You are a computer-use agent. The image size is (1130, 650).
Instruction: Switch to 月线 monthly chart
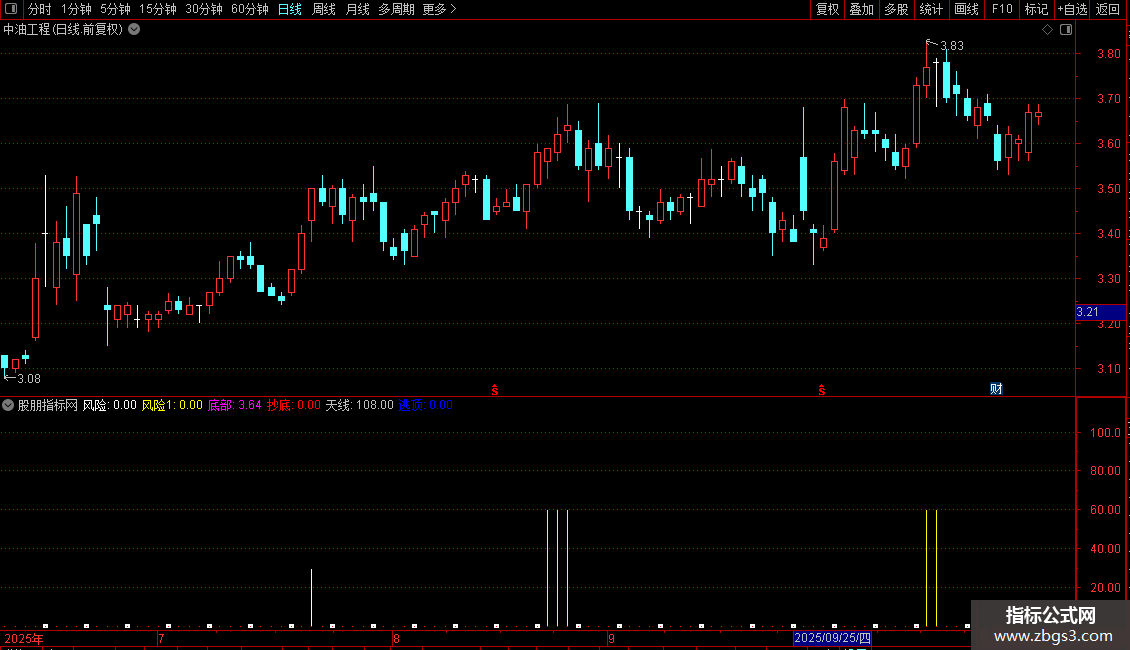(357, 9)
